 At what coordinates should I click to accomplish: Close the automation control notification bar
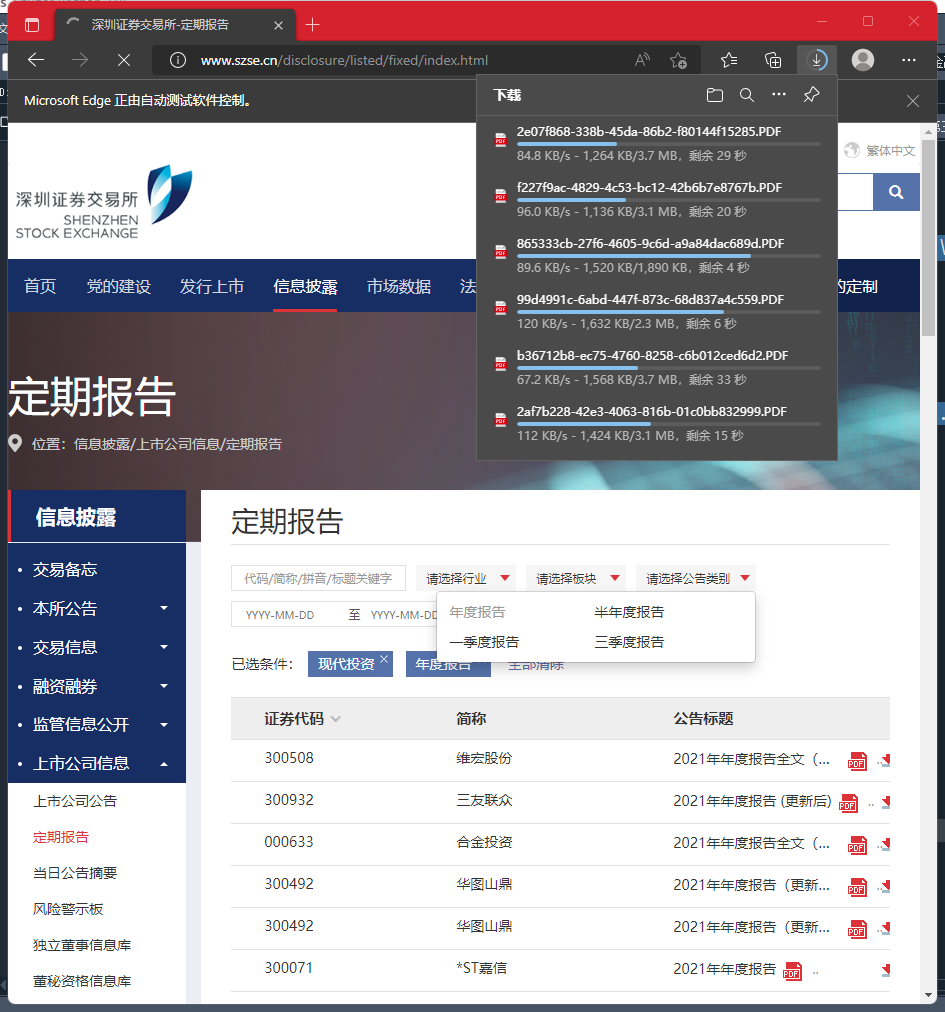[913, 101]
